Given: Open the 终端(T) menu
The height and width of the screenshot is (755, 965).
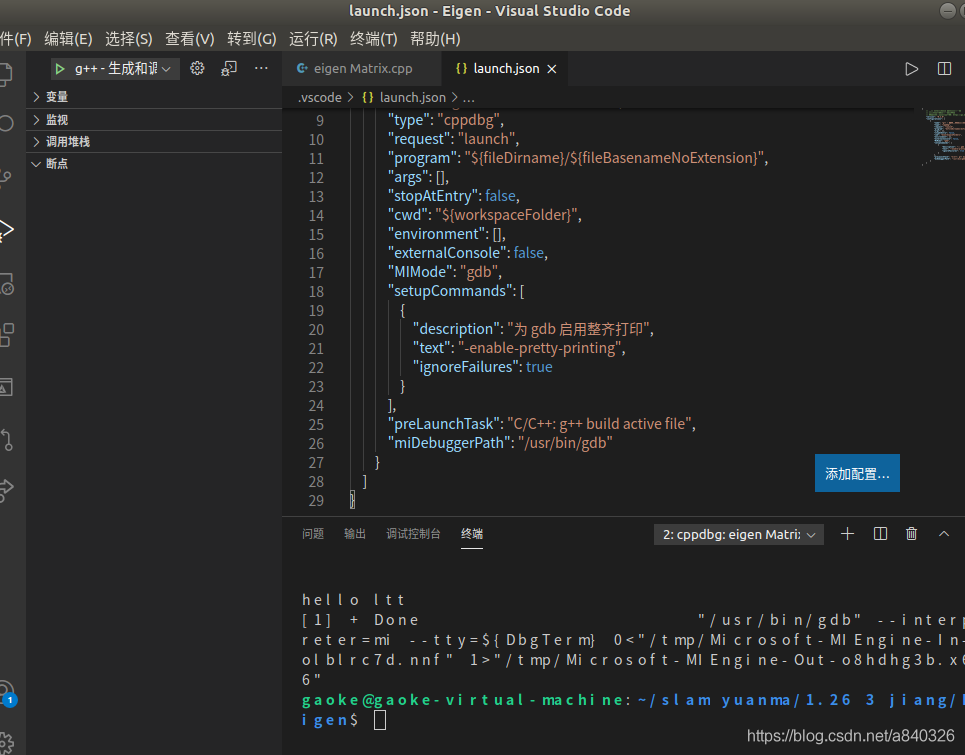Looking at the screenshot, I should click(x=374, y=39).
